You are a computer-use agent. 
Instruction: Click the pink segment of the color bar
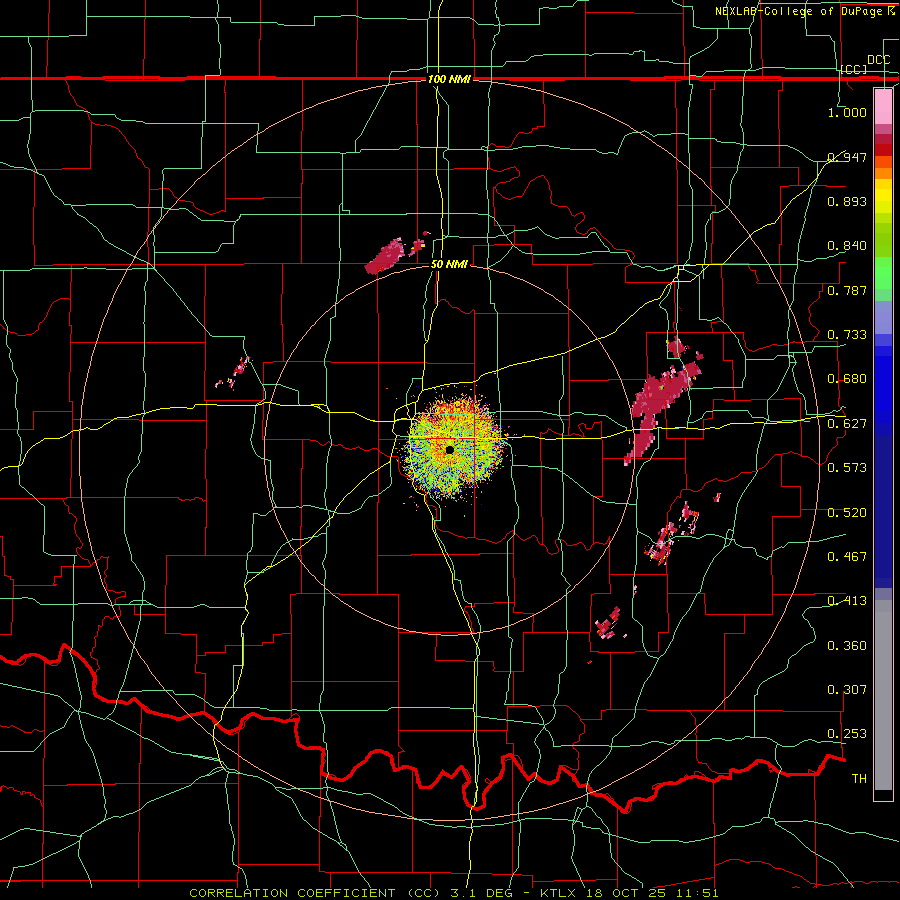883,106
